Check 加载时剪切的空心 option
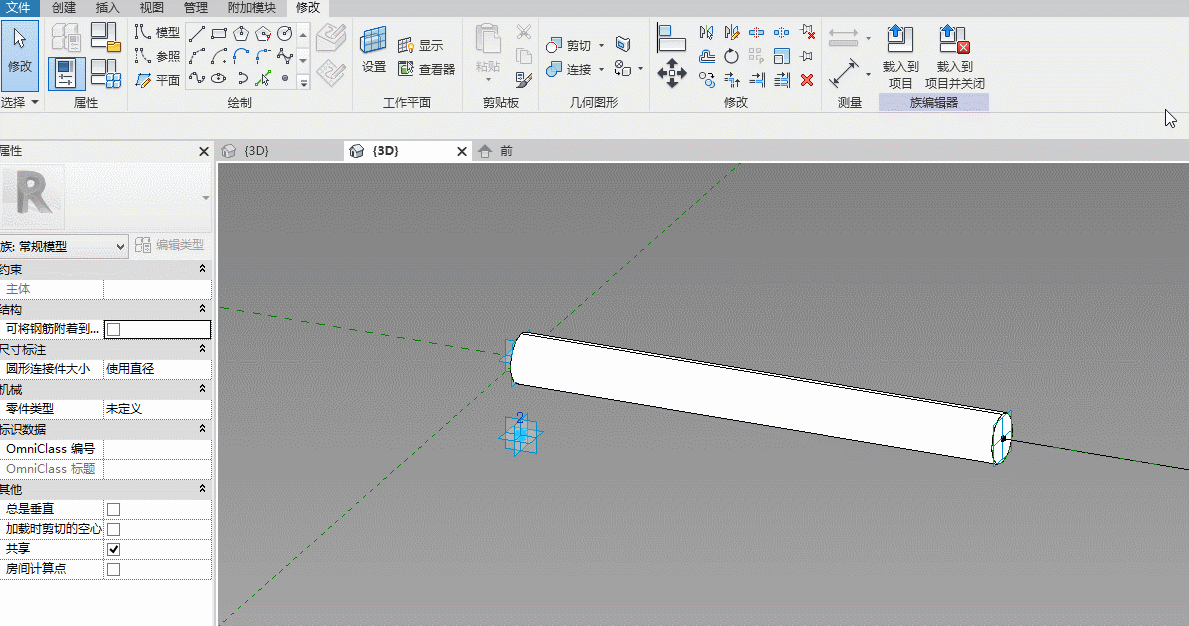Image resolution: width=1189 pixels, height=626 pixels. [x=114, y=529]
